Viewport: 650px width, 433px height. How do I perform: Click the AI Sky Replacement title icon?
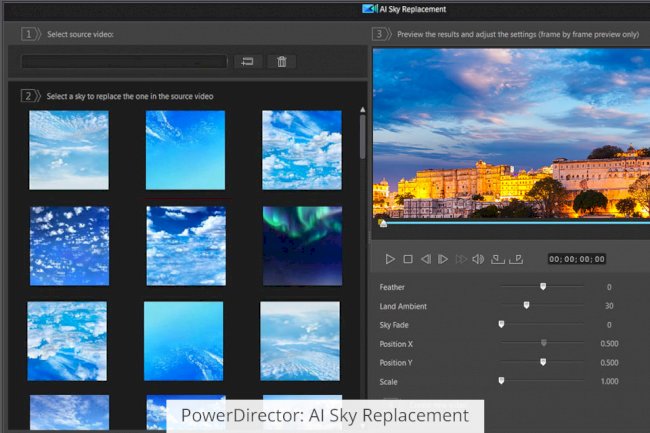tap(370, 9)
